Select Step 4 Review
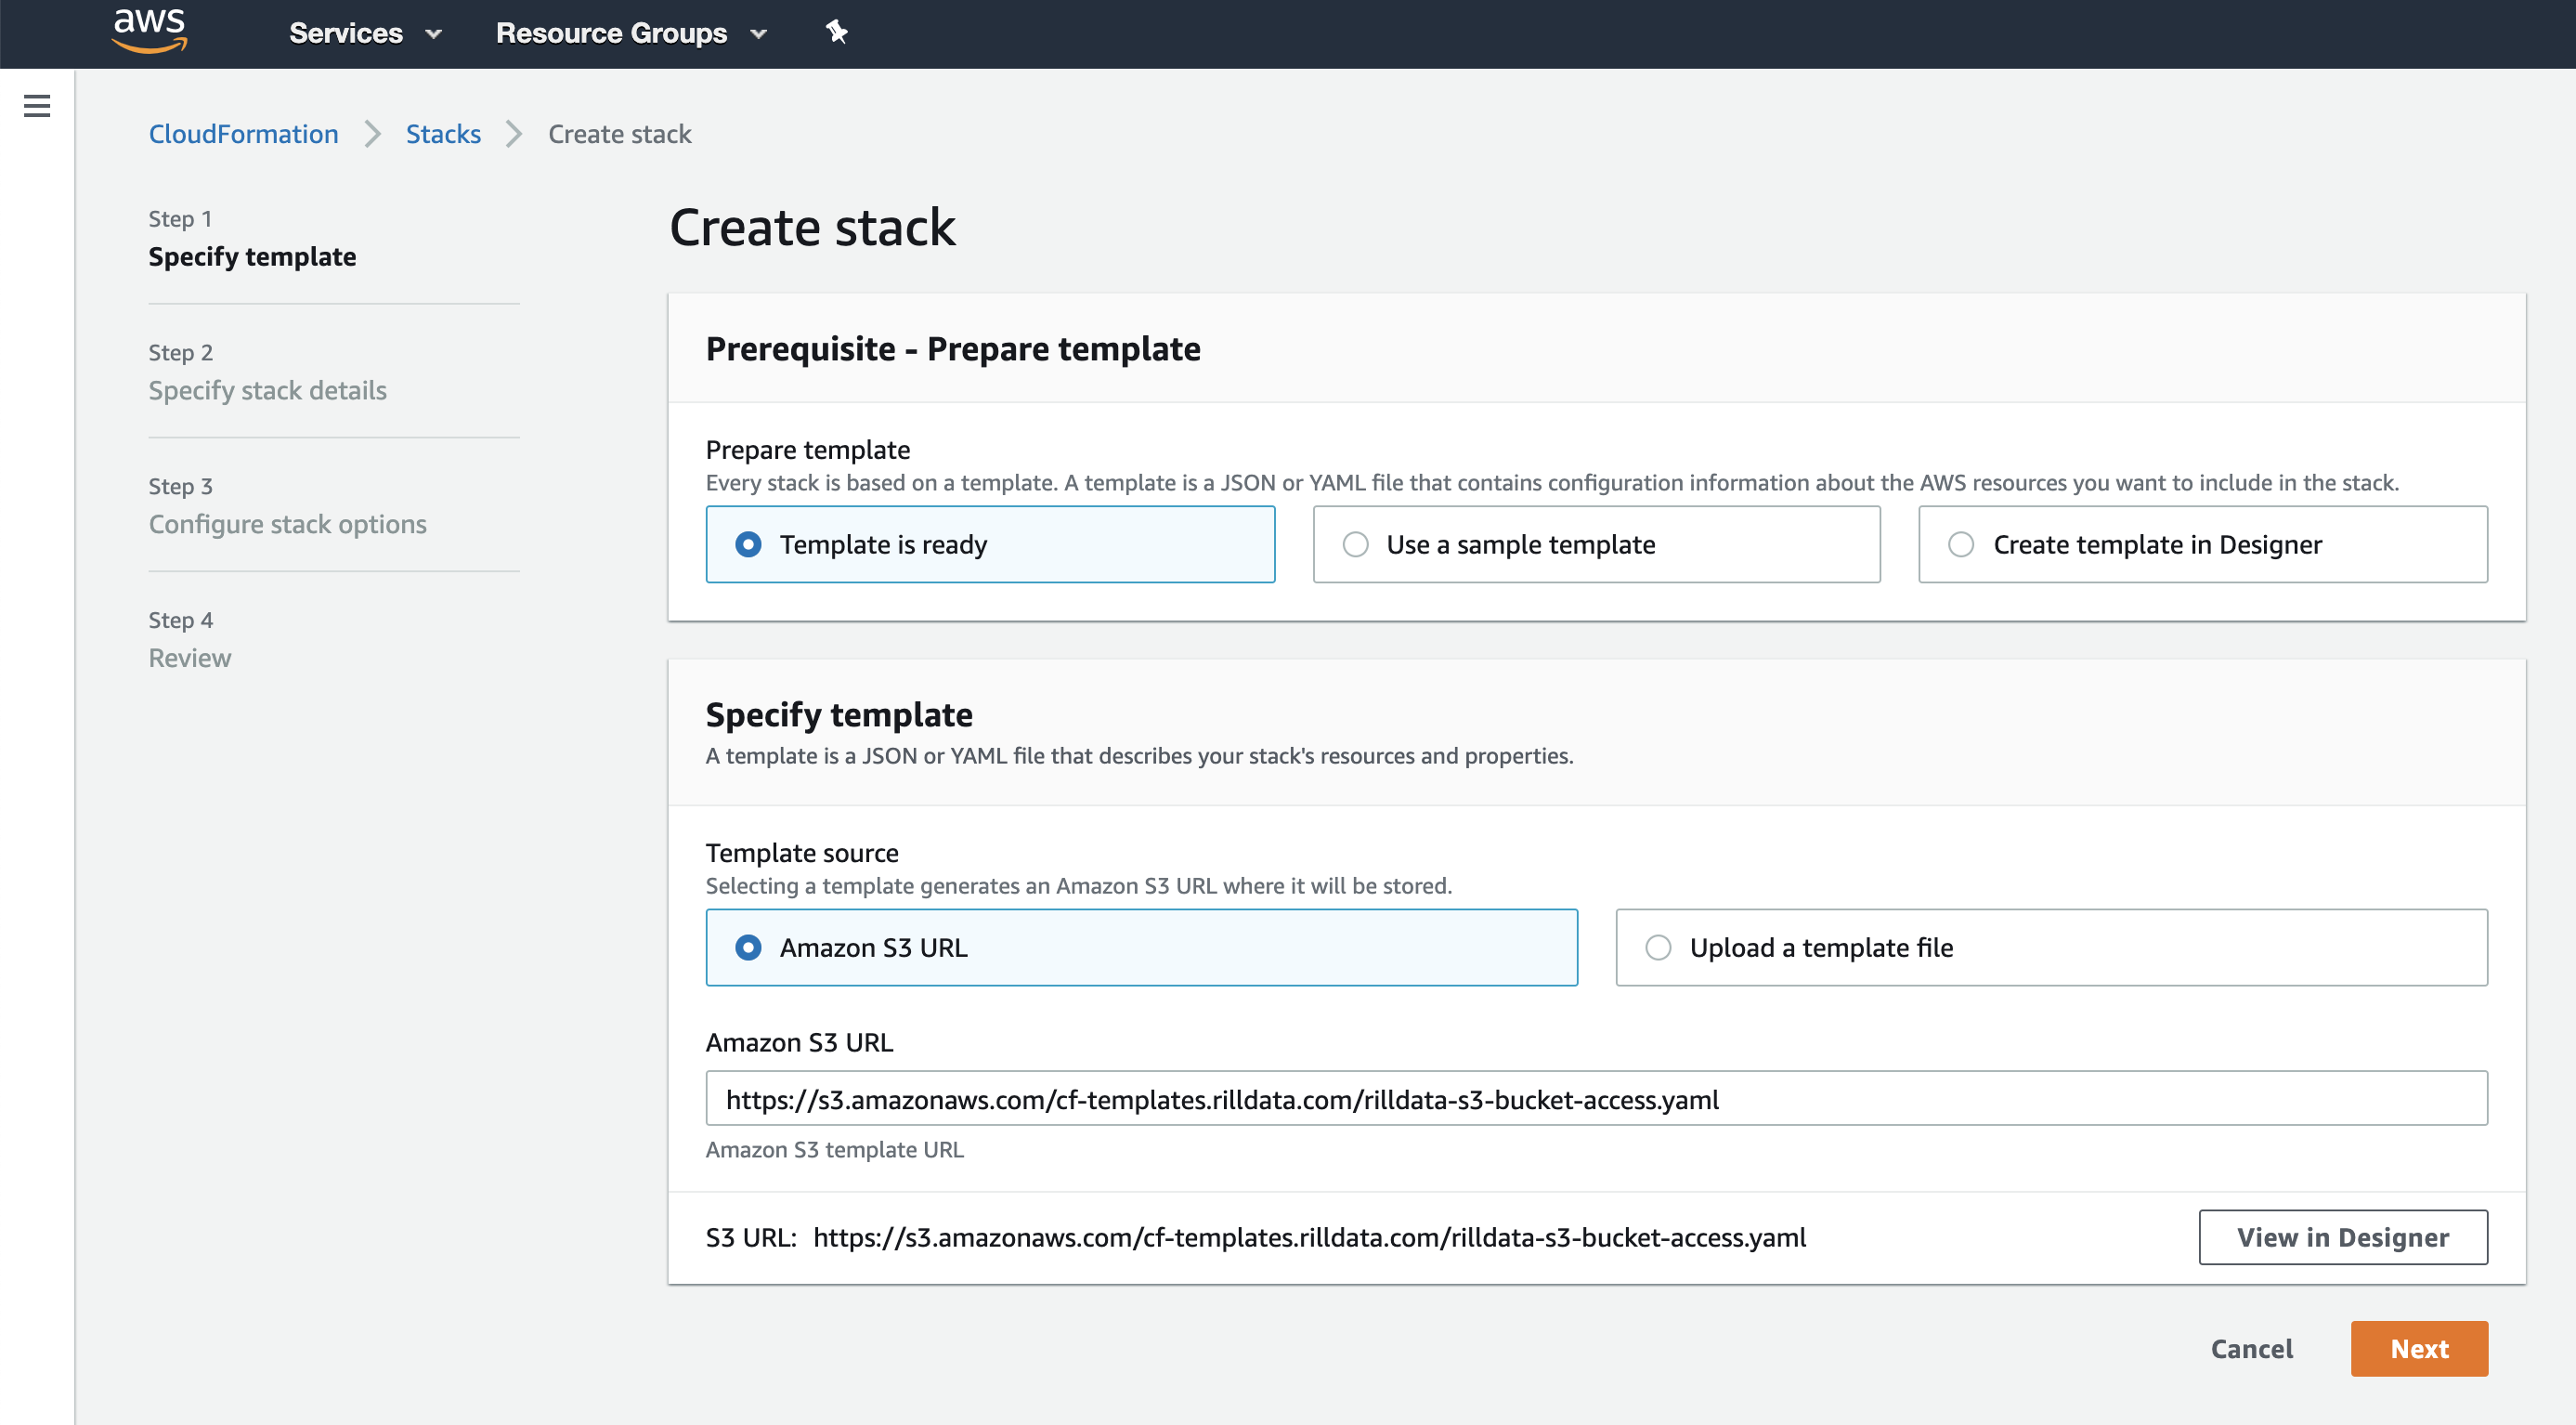Viewport: 2576px width, 1425px height. pos(190,640)
